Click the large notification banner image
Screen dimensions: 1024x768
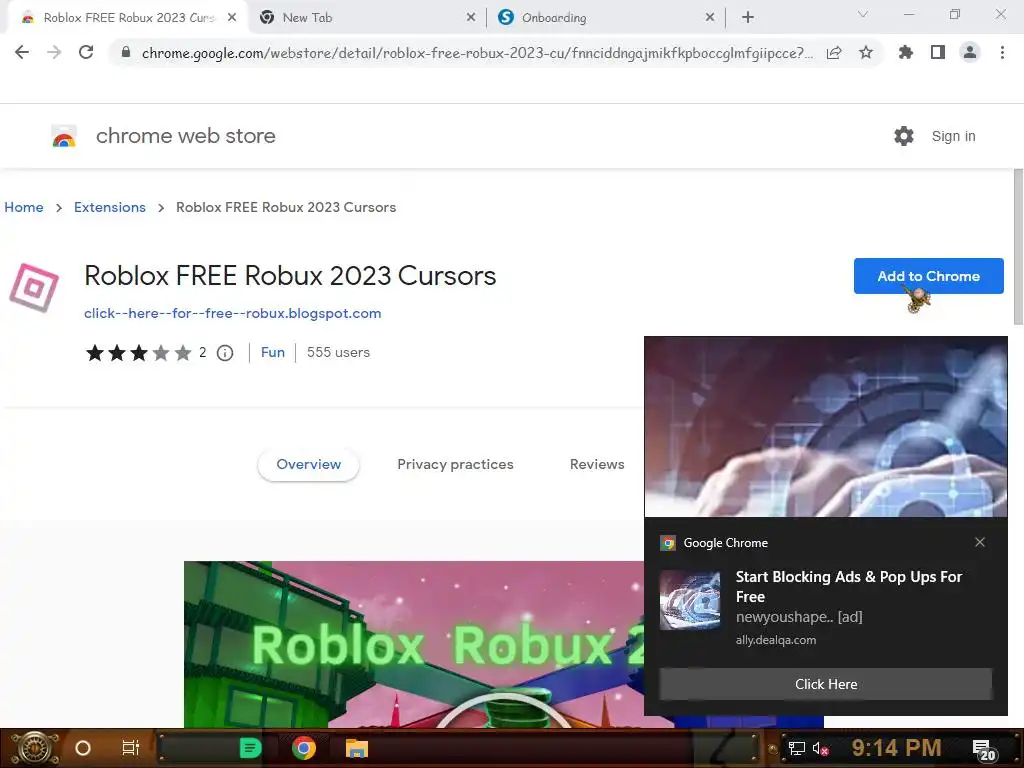825,426
